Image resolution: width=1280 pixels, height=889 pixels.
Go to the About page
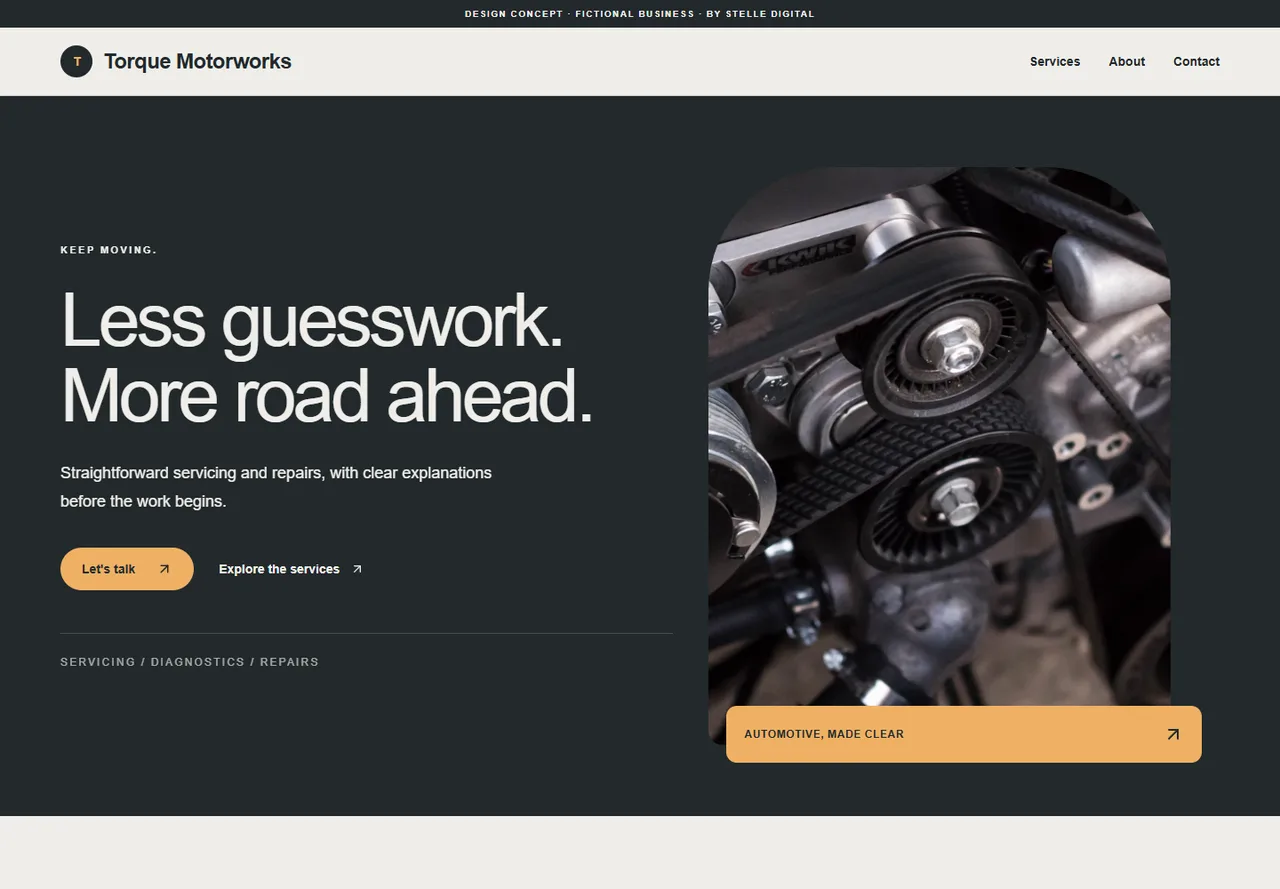coord(1127,61)
